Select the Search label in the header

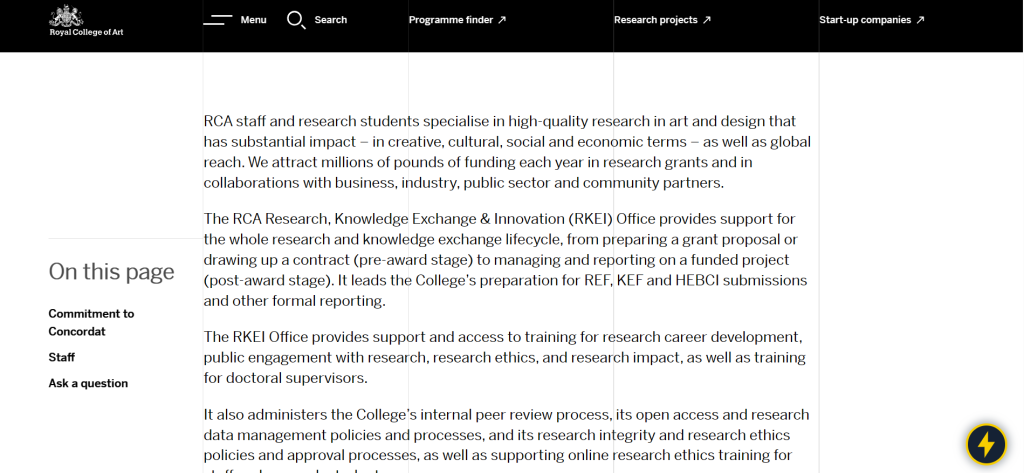point(330,20)
